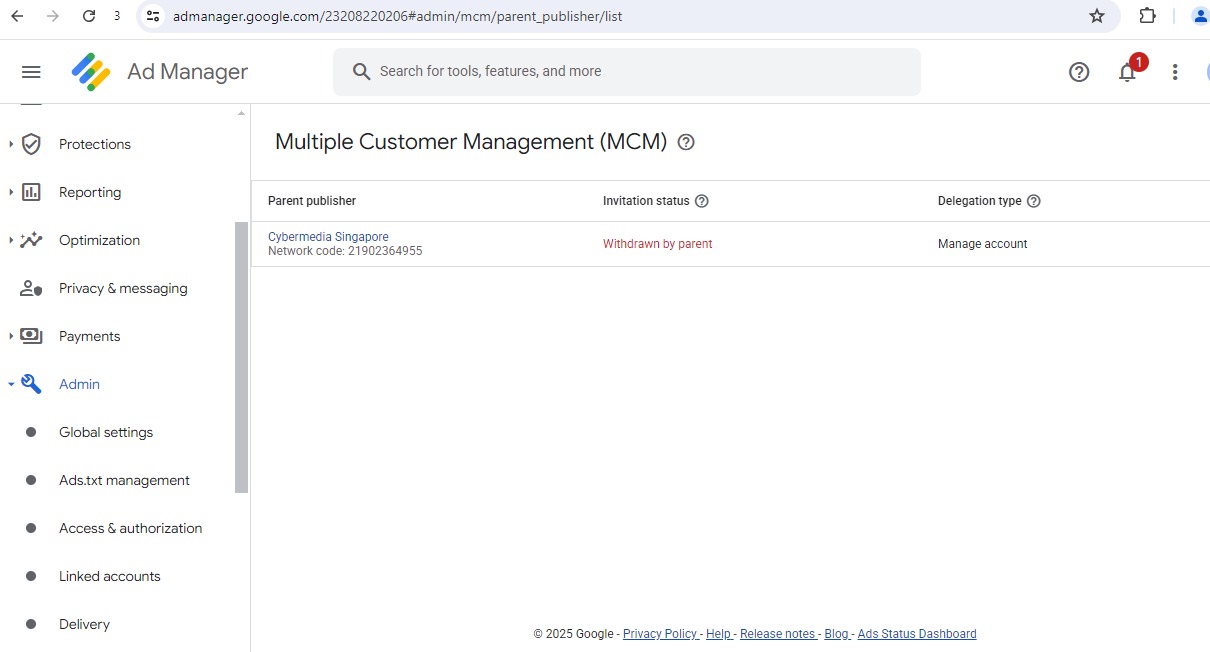Open the Ads Status Dashboard link
The height and width of the screenshot is (652, 1210).
click(x=917, y=634)
